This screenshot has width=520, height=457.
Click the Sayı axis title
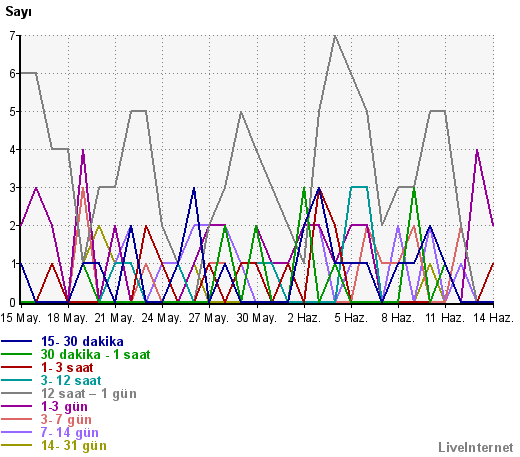19,12
